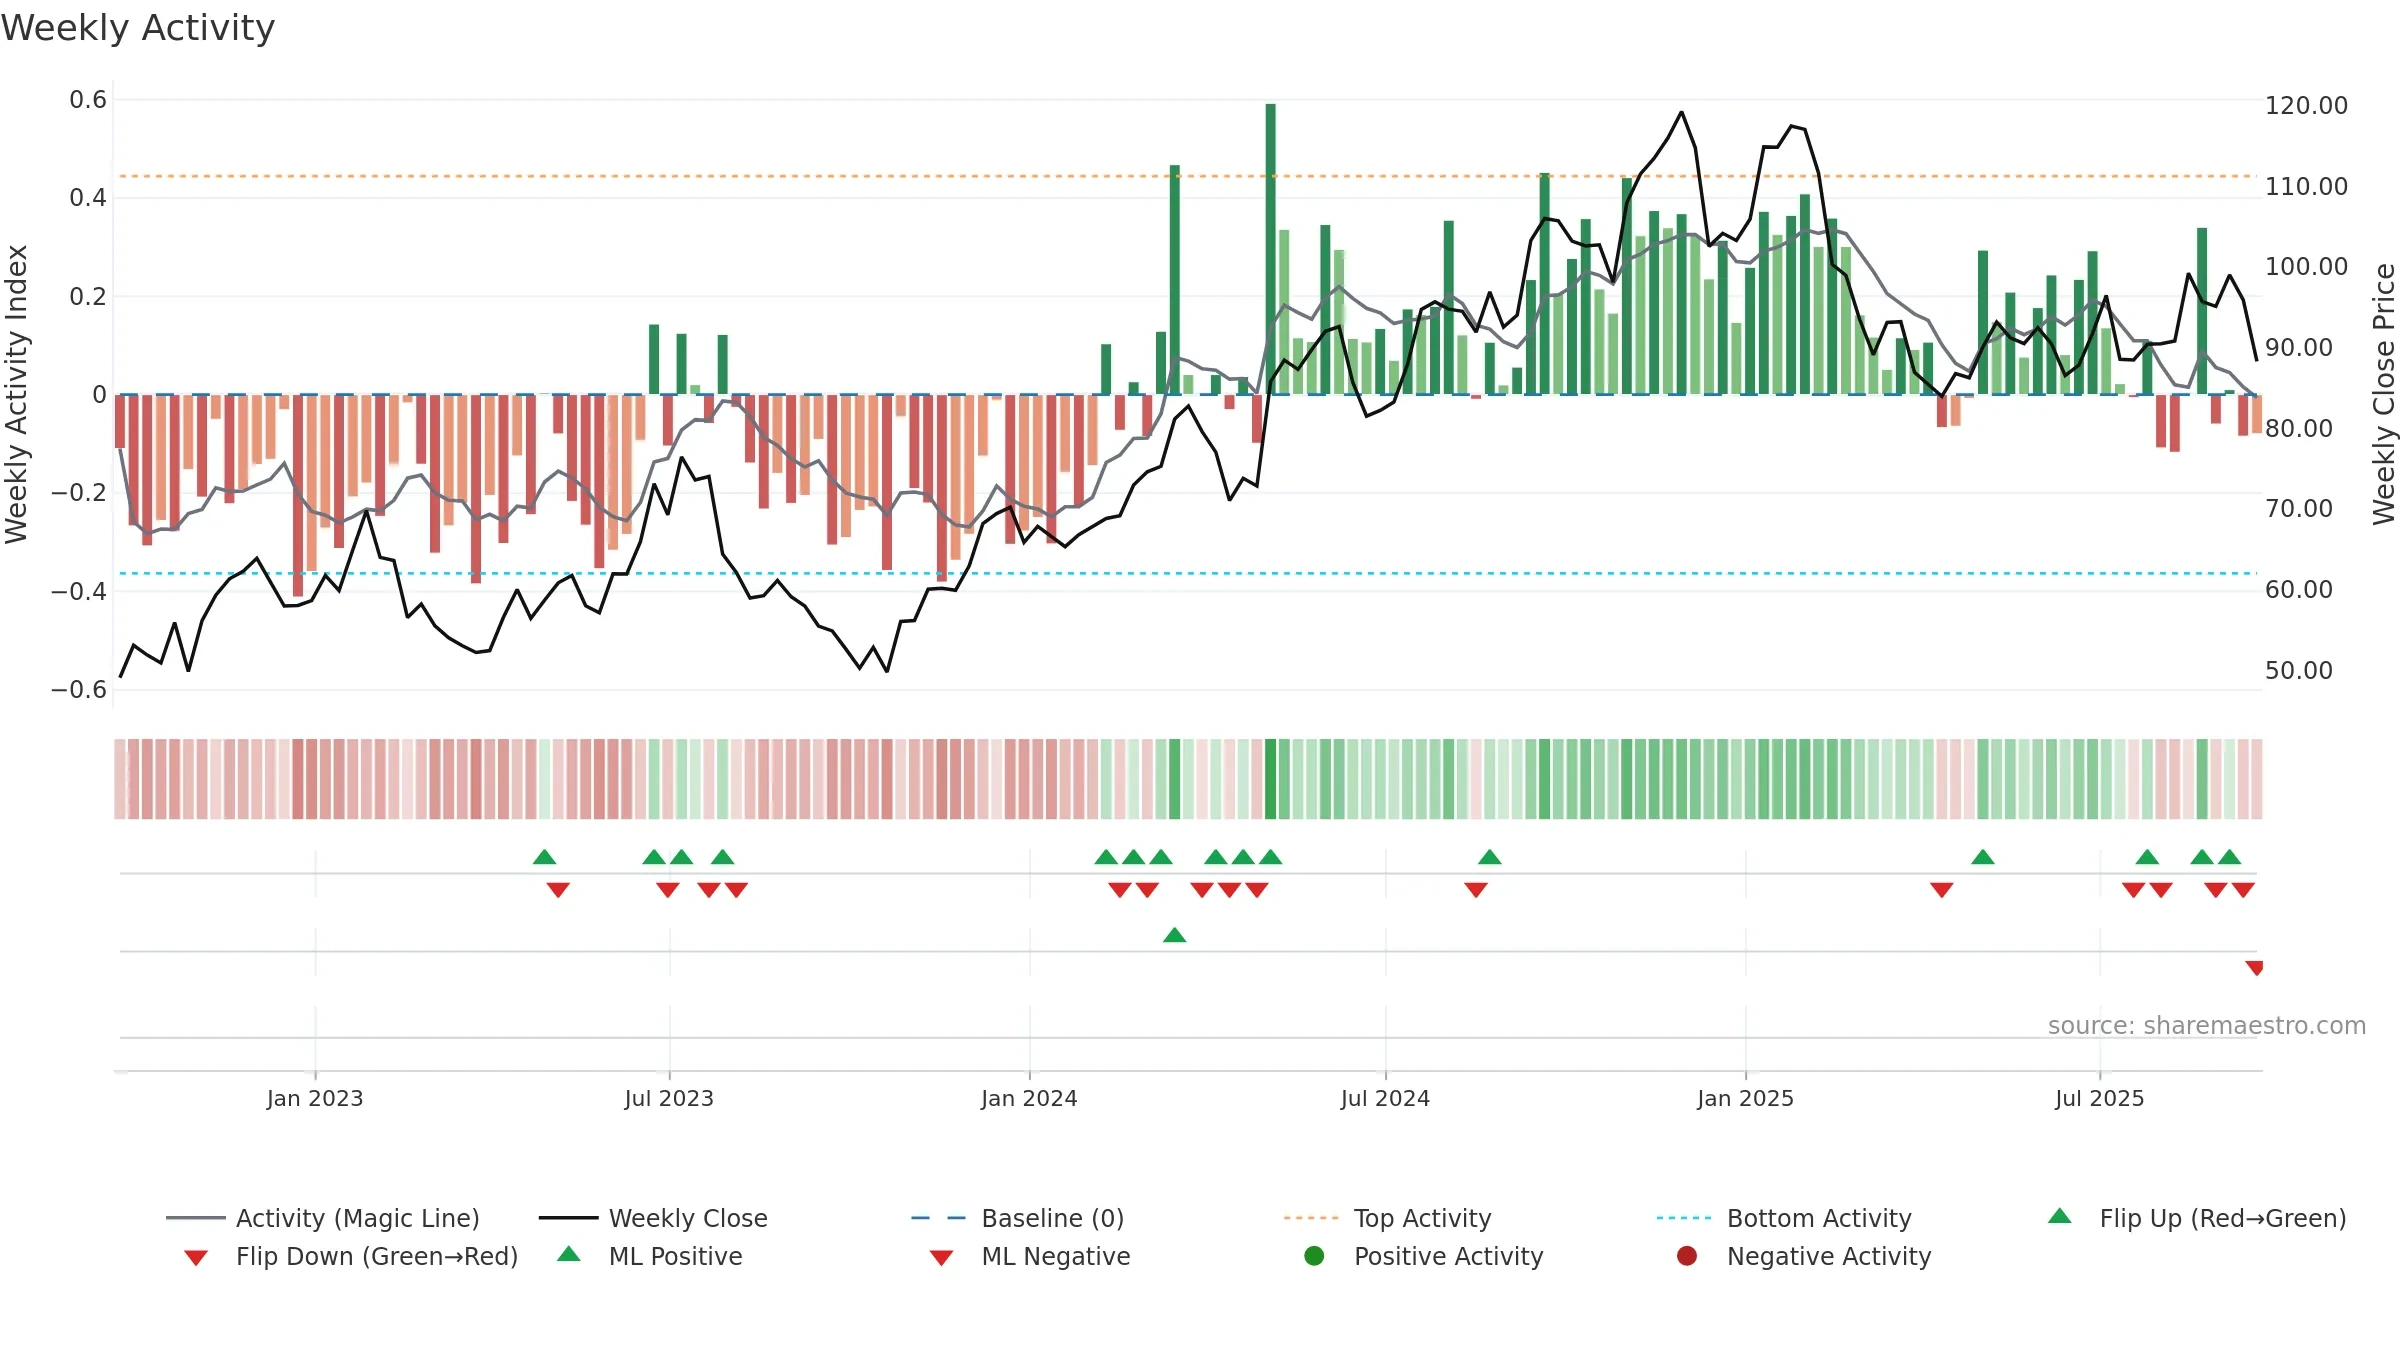Click Flip Down red triangle legend icon
The width and height of the screenshot is (2400, 1350).
pos(196,1257)
